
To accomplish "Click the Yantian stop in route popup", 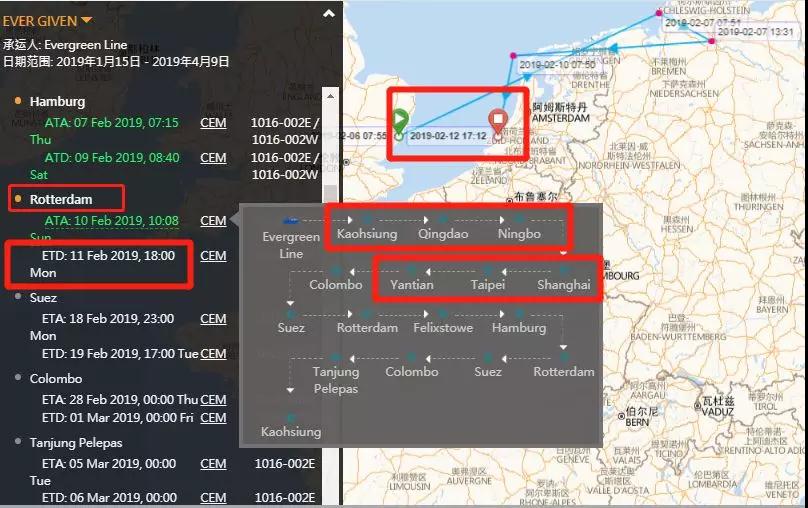I will pos(412,284).
